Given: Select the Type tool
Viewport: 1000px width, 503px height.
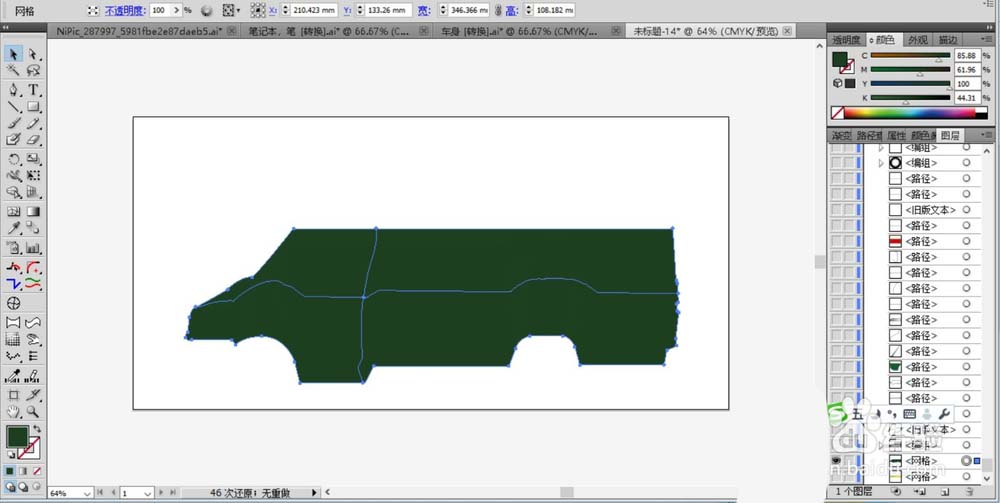Looking at the screenshot, I should [x=33, y=90].
